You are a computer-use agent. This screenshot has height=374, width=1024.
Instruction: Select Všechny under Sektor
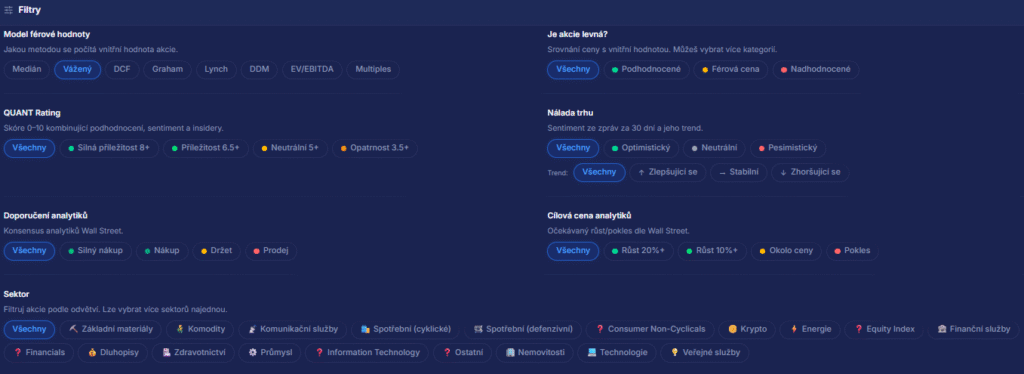coord(29,330)
